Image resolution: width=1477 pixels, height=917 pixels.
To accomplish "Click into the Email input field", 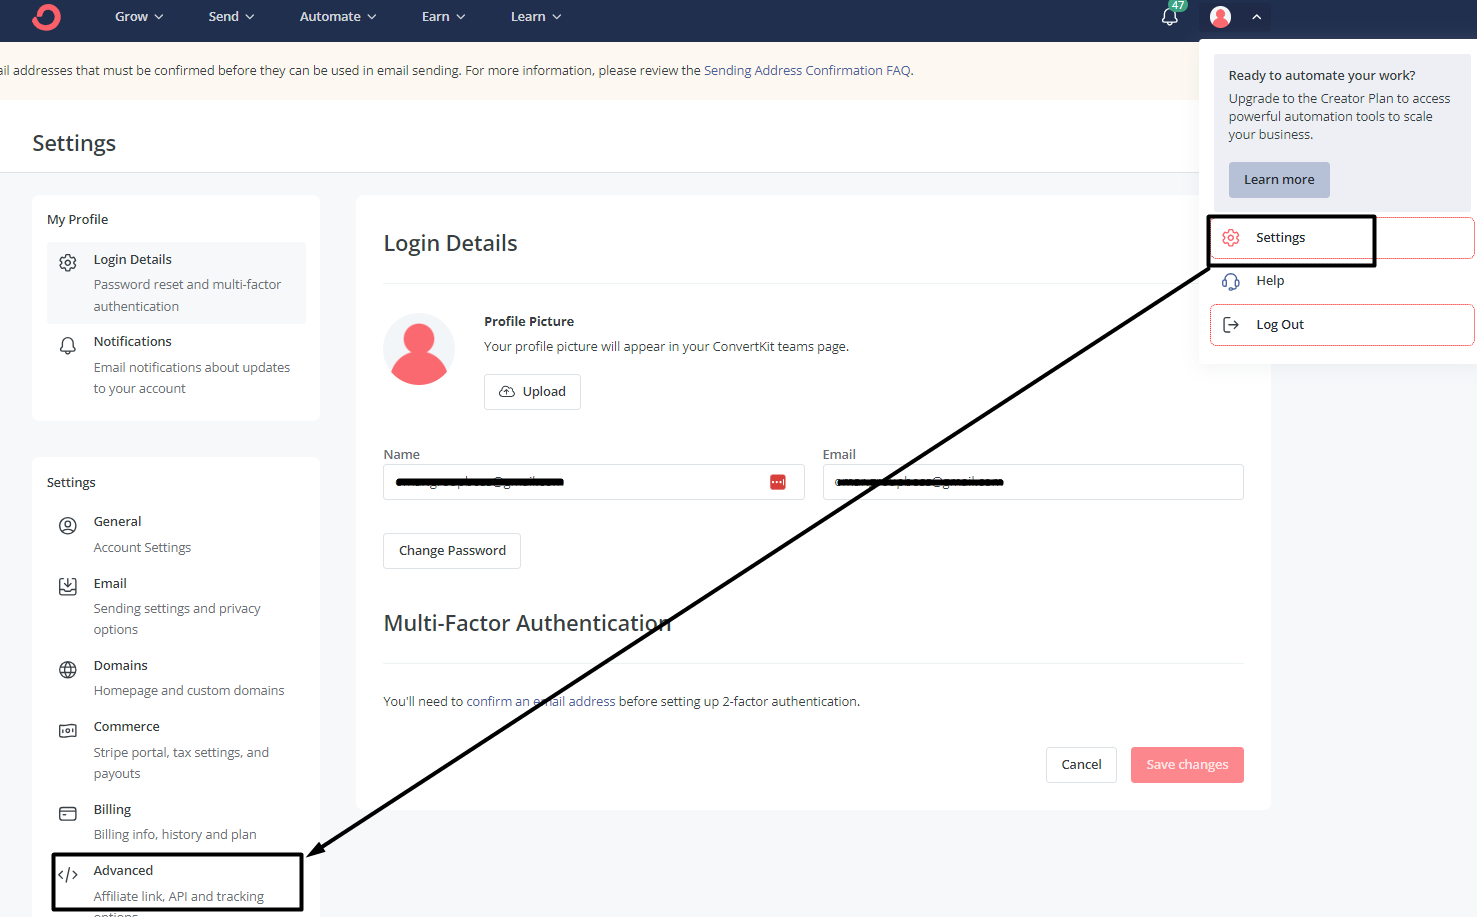I will pos(1033,482).
